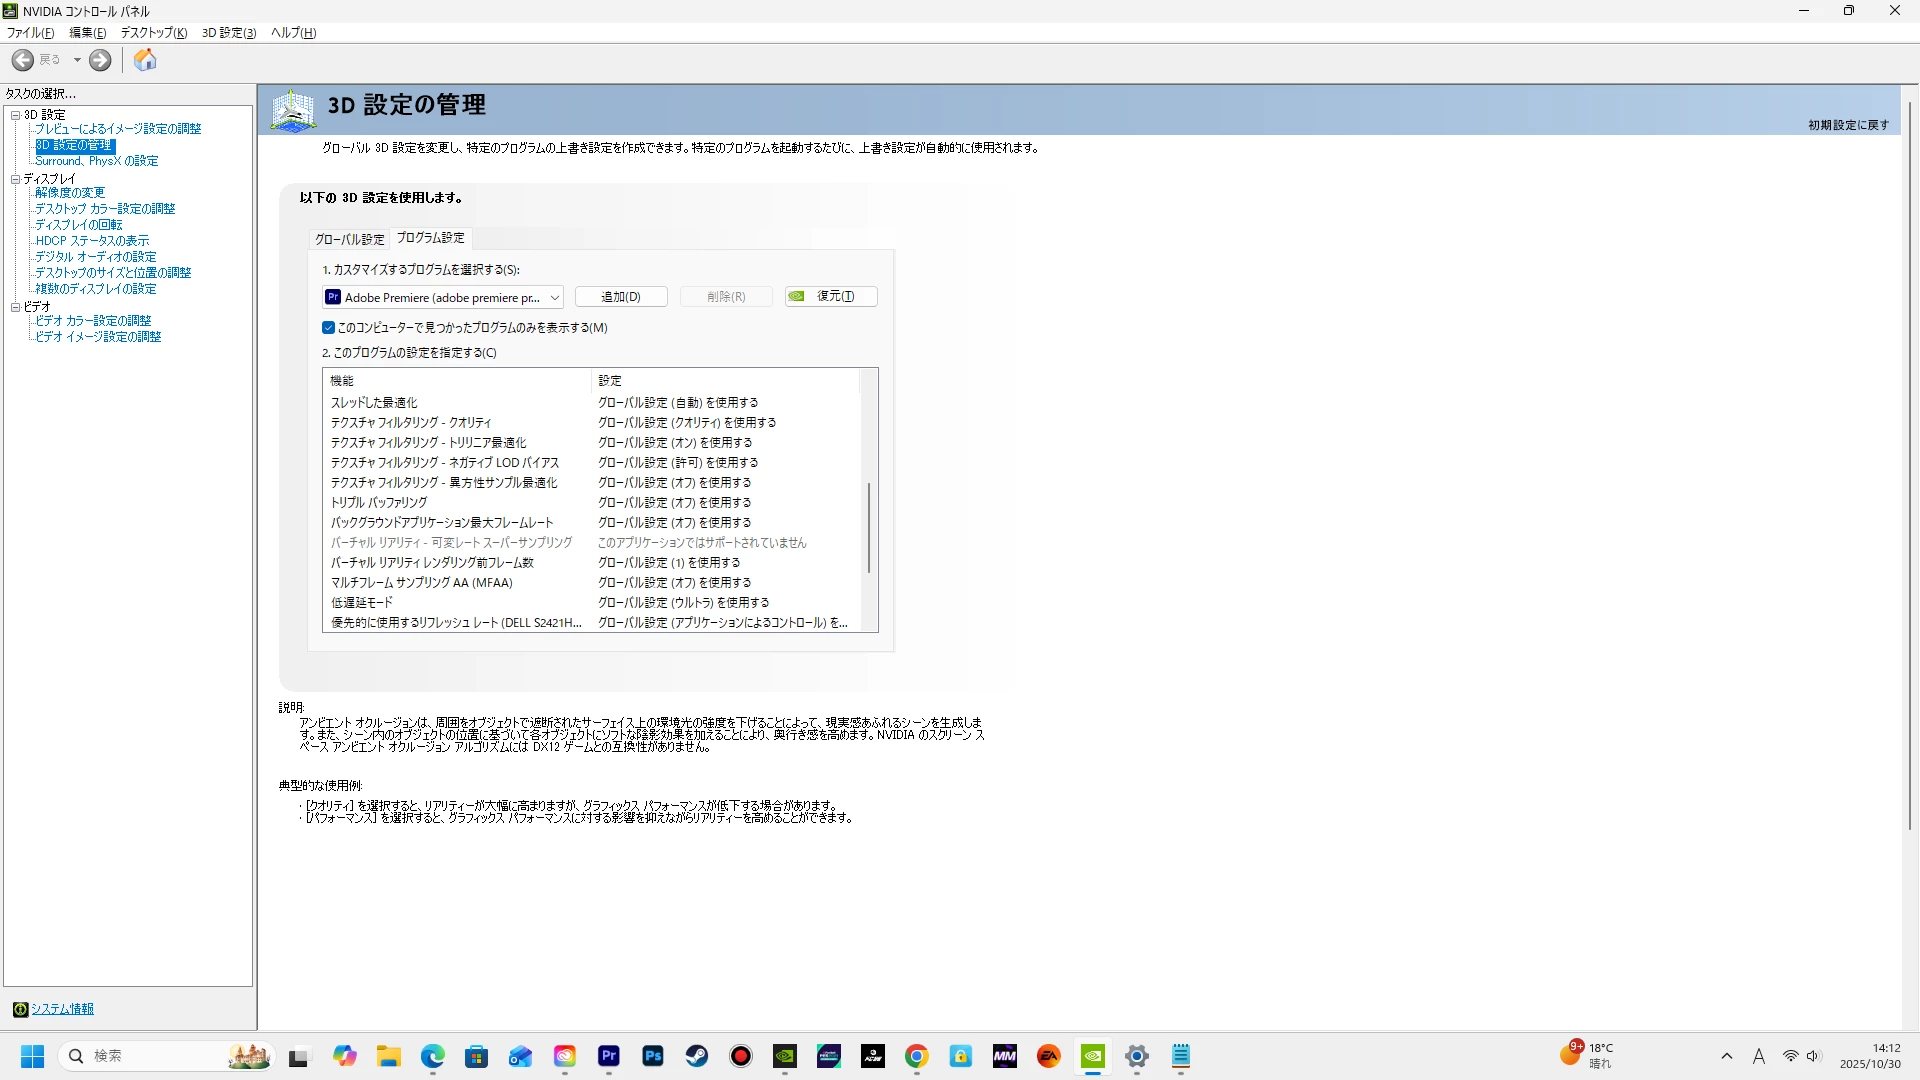Click the Chrome icon in the taskbar
1920x1080 pixels.
(917, 1056)
